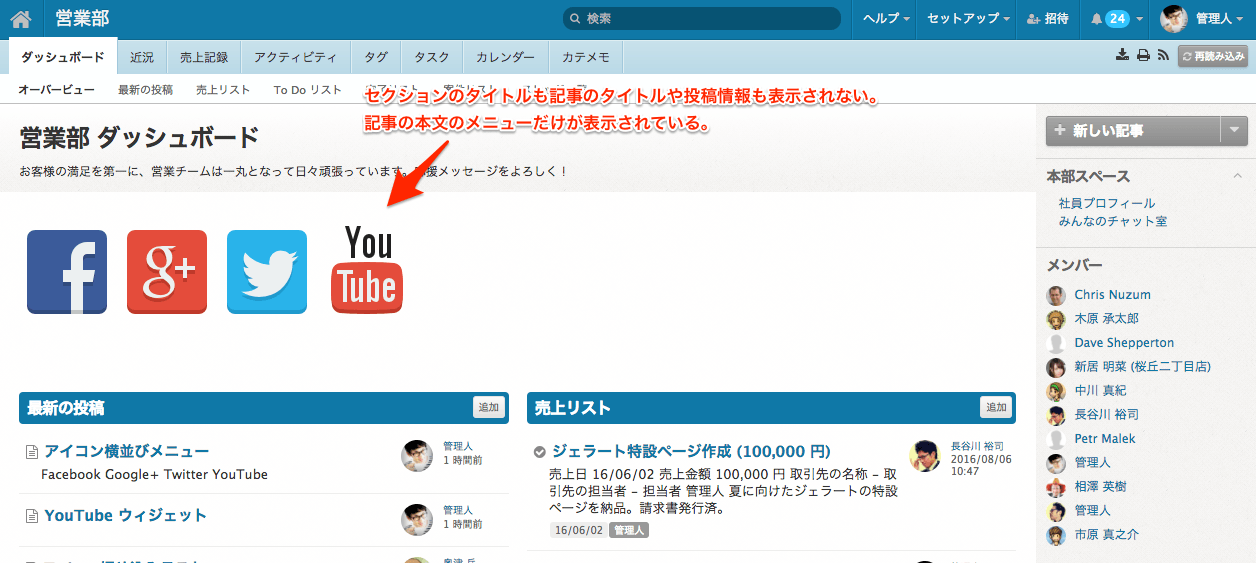The image size is (1256, 563).
Task: Click the Facebook icon
Action: (x=67, y=272)
